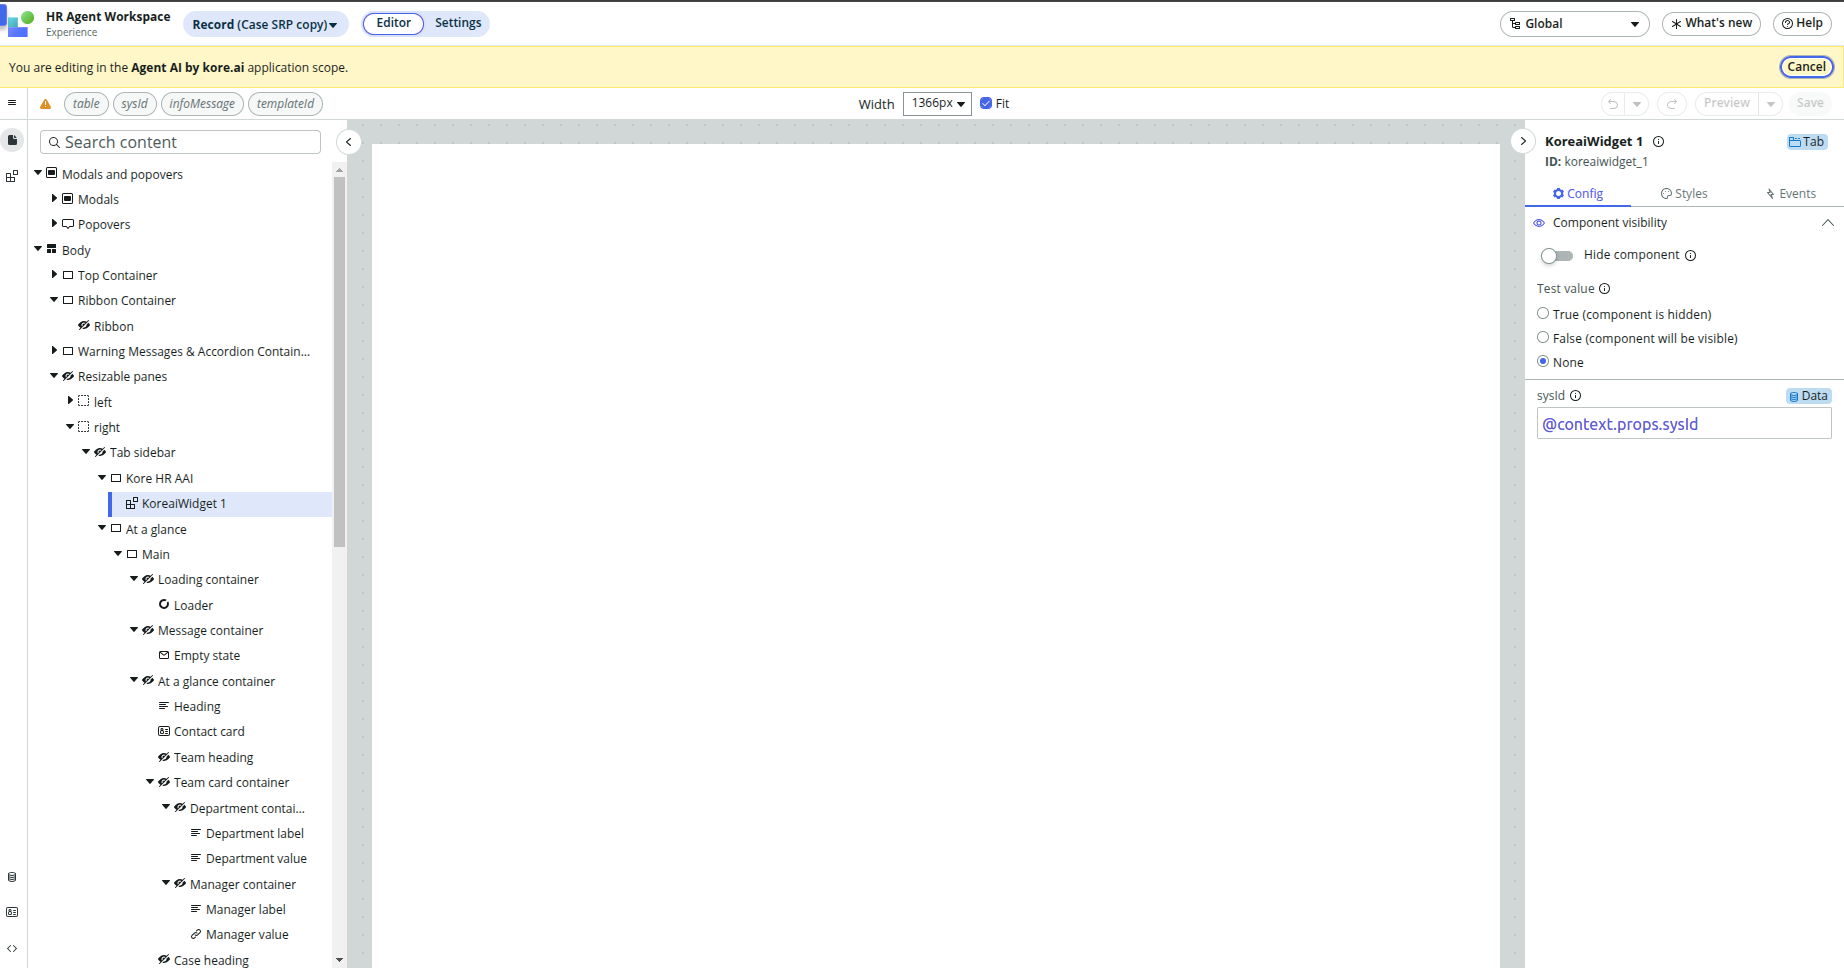Click info icon next to KoreaiWidget 1 title
Image resolution: width=1844 pixels, height=968 pixels.
click(1658, 142)
